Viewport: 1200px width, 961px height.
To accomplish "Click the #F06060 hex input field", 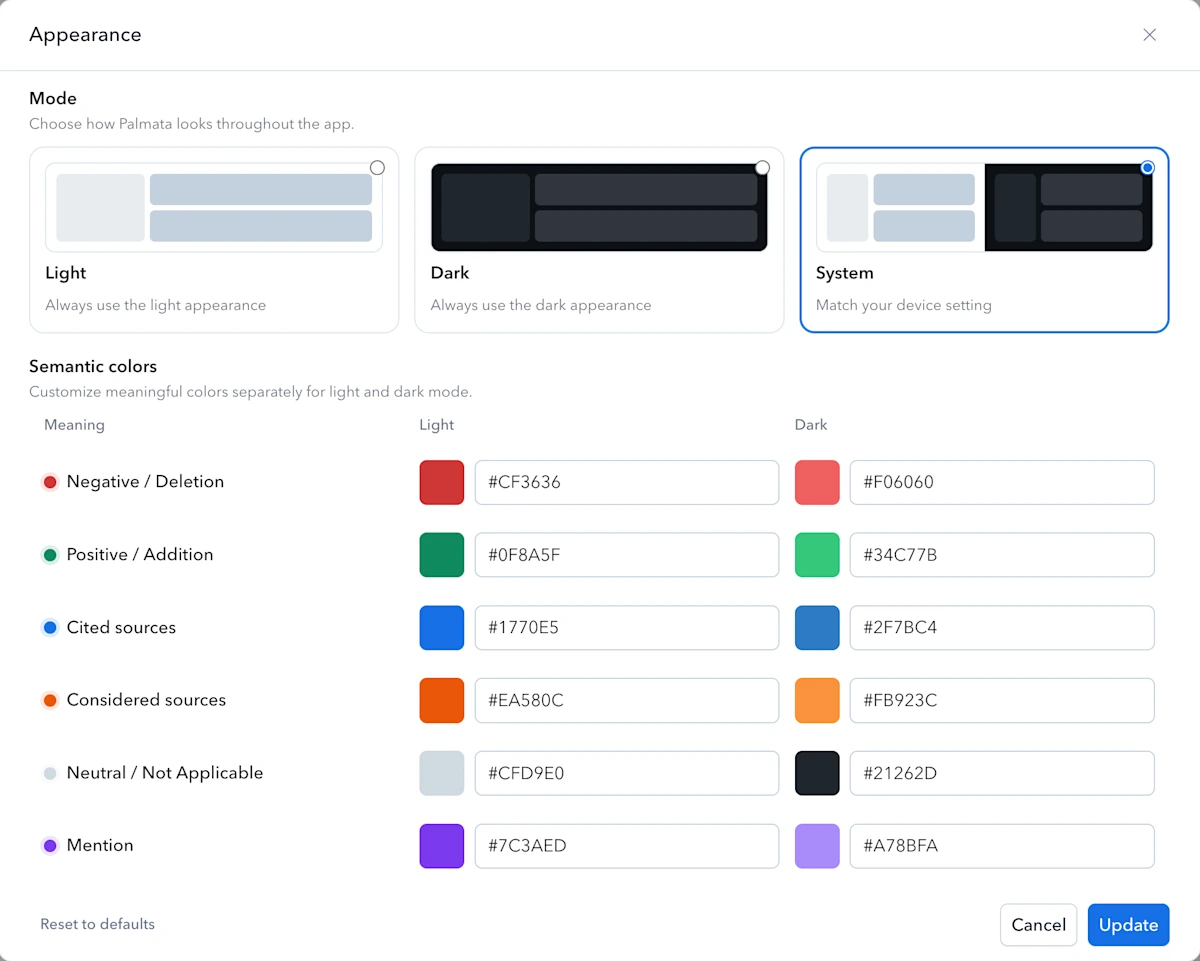I will 1002,482.
